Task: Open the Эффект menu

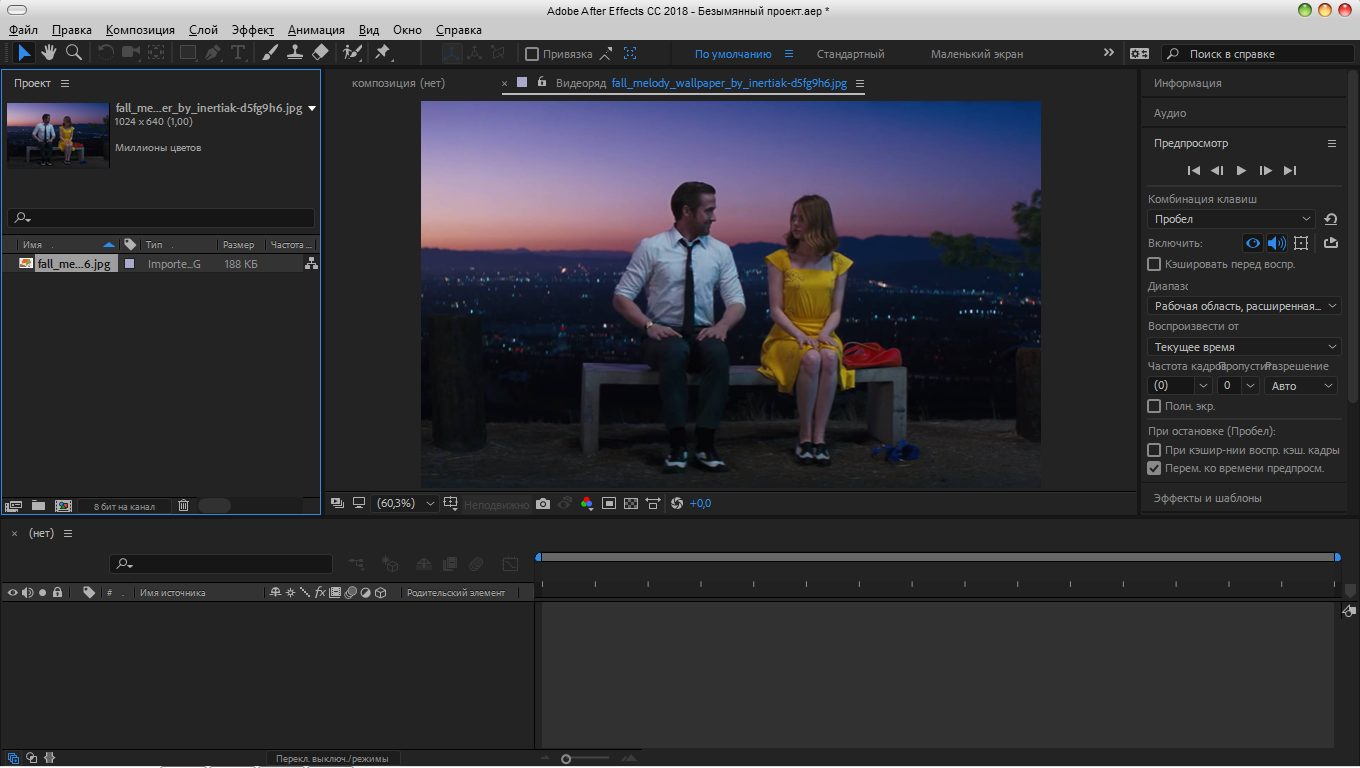Action: pos(252,30)
